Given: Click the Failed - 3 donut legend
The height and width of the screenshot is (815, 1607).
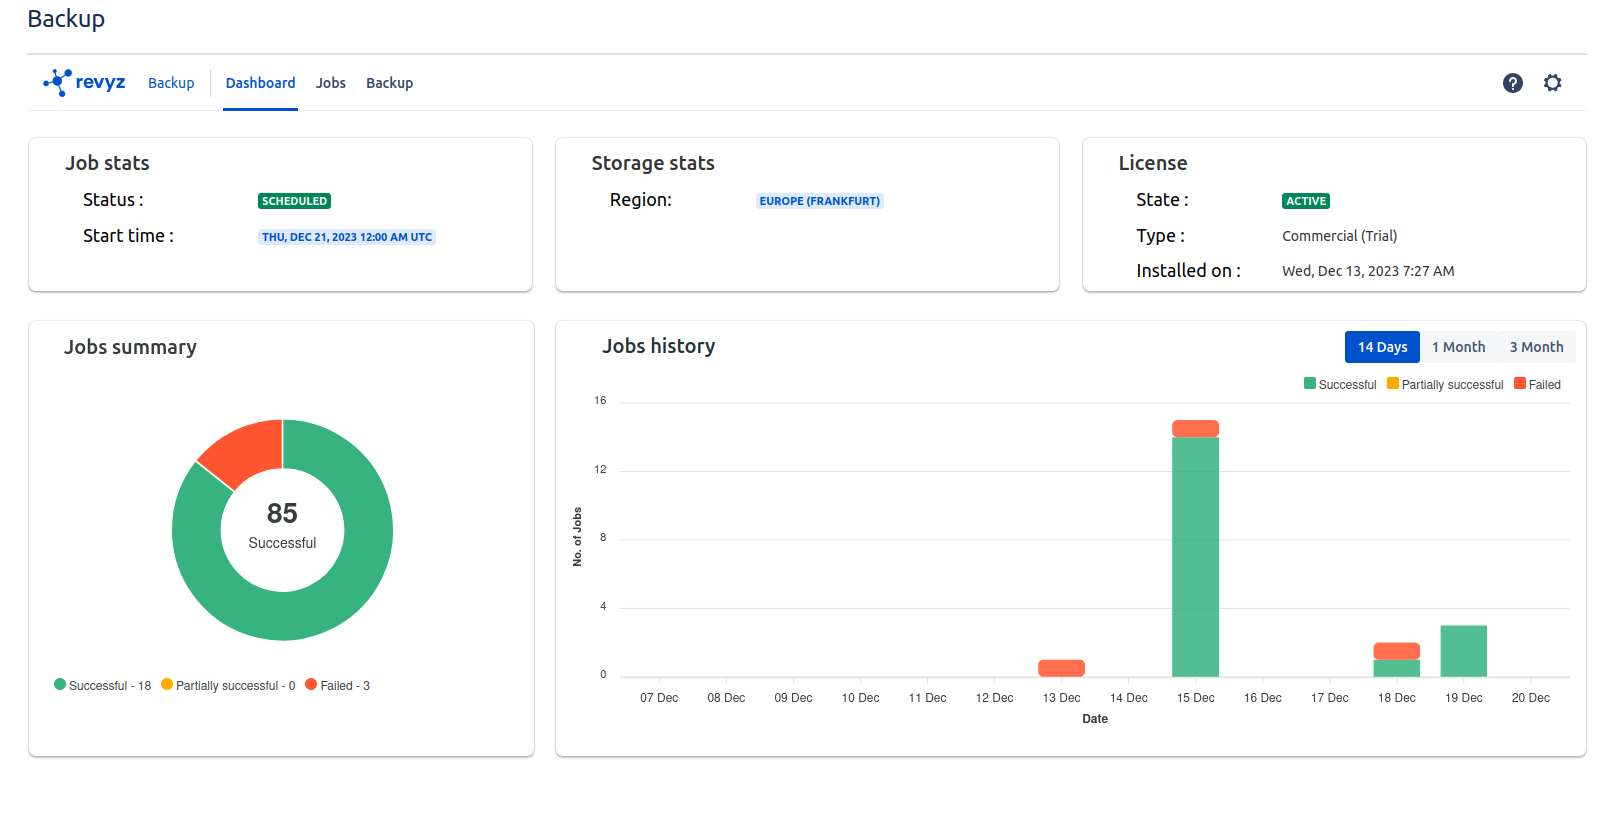Looking at the screenshot, I should 337,686.
